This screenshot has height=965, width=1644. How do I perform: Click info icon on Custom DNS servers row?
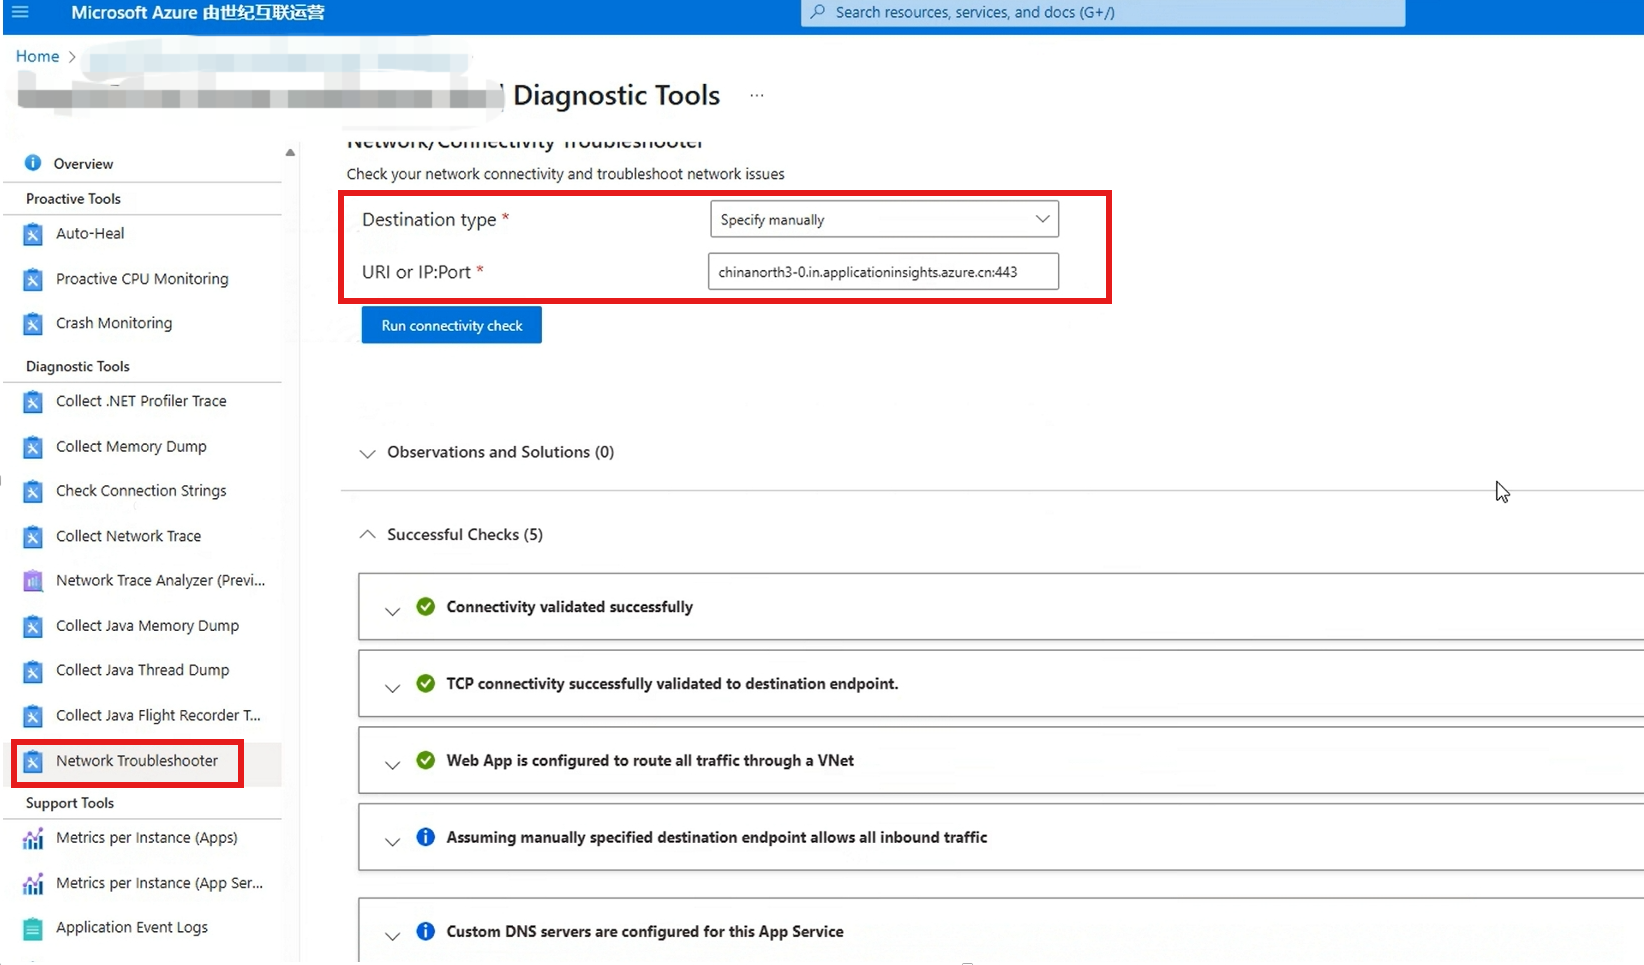pos(426,931)
